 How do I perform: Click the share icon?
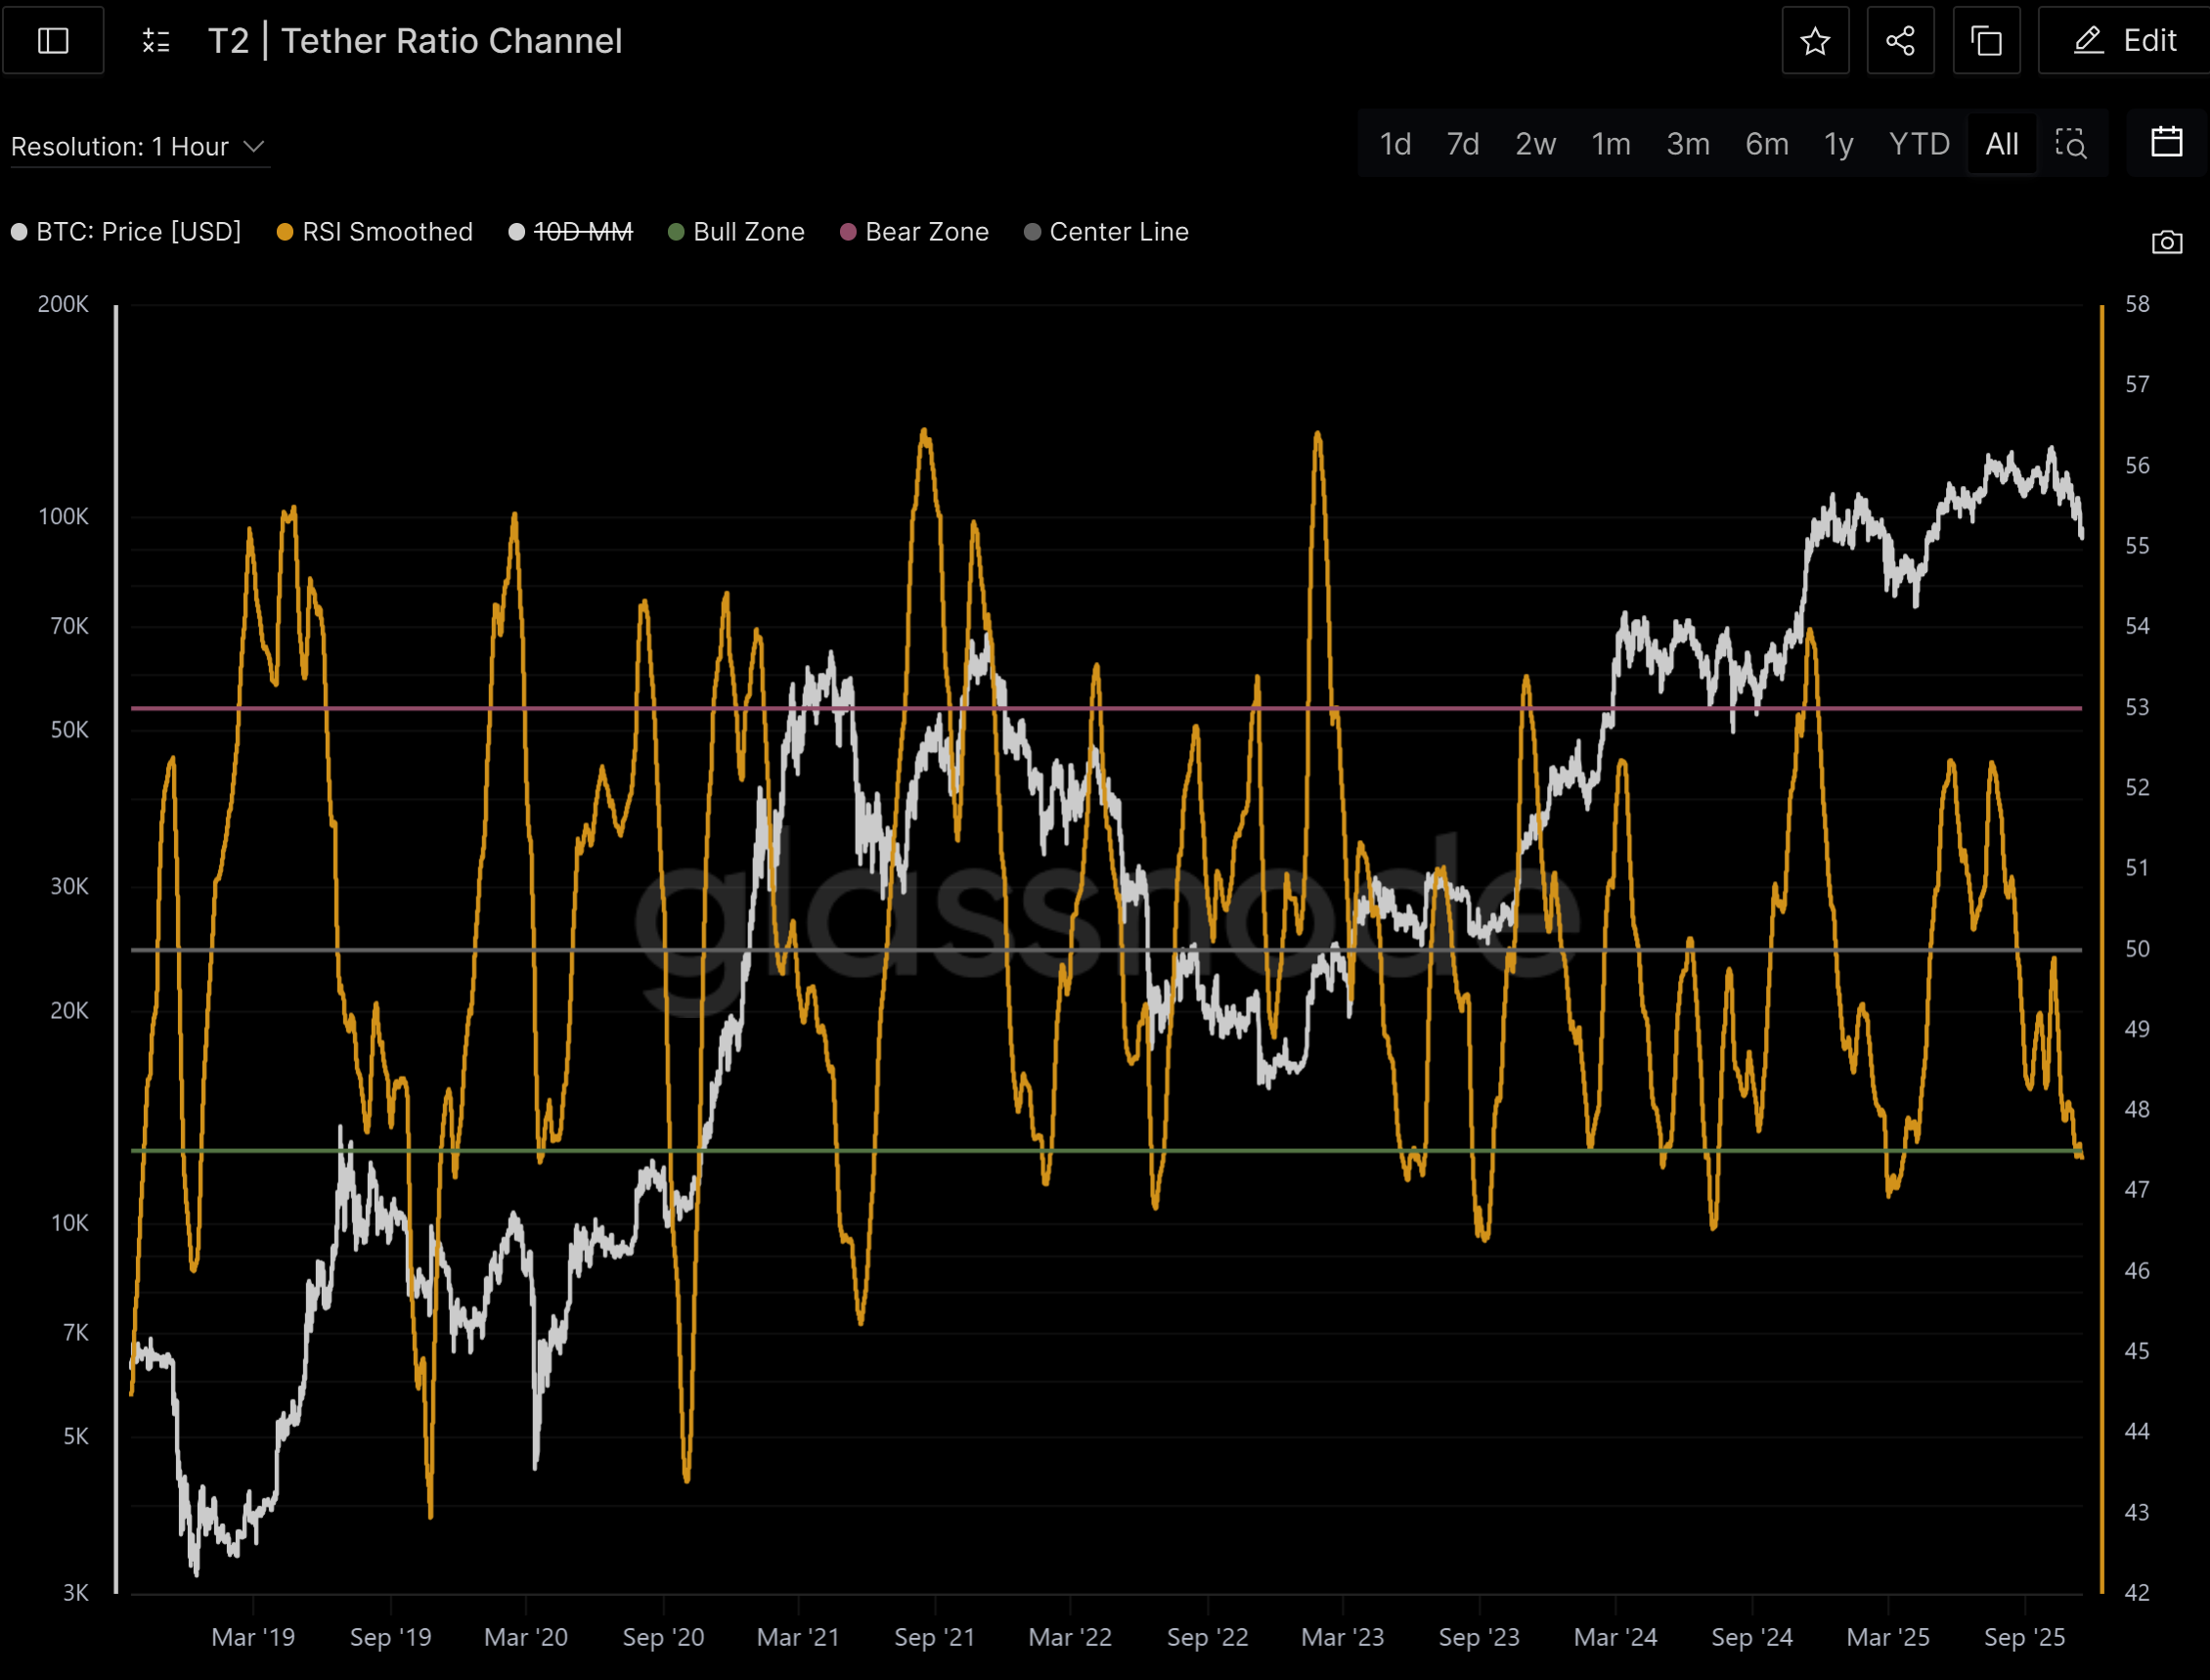[1900, 41]
